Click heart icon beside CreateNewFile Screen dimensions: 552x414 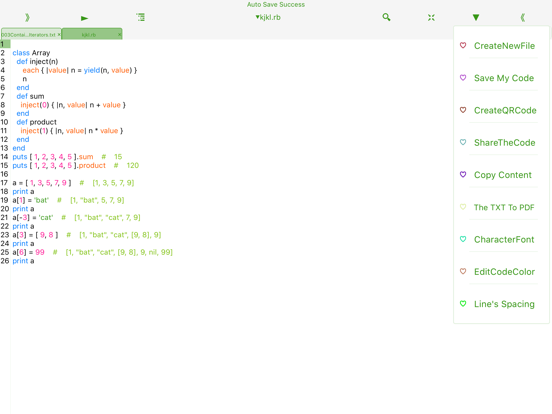[463, 45]
